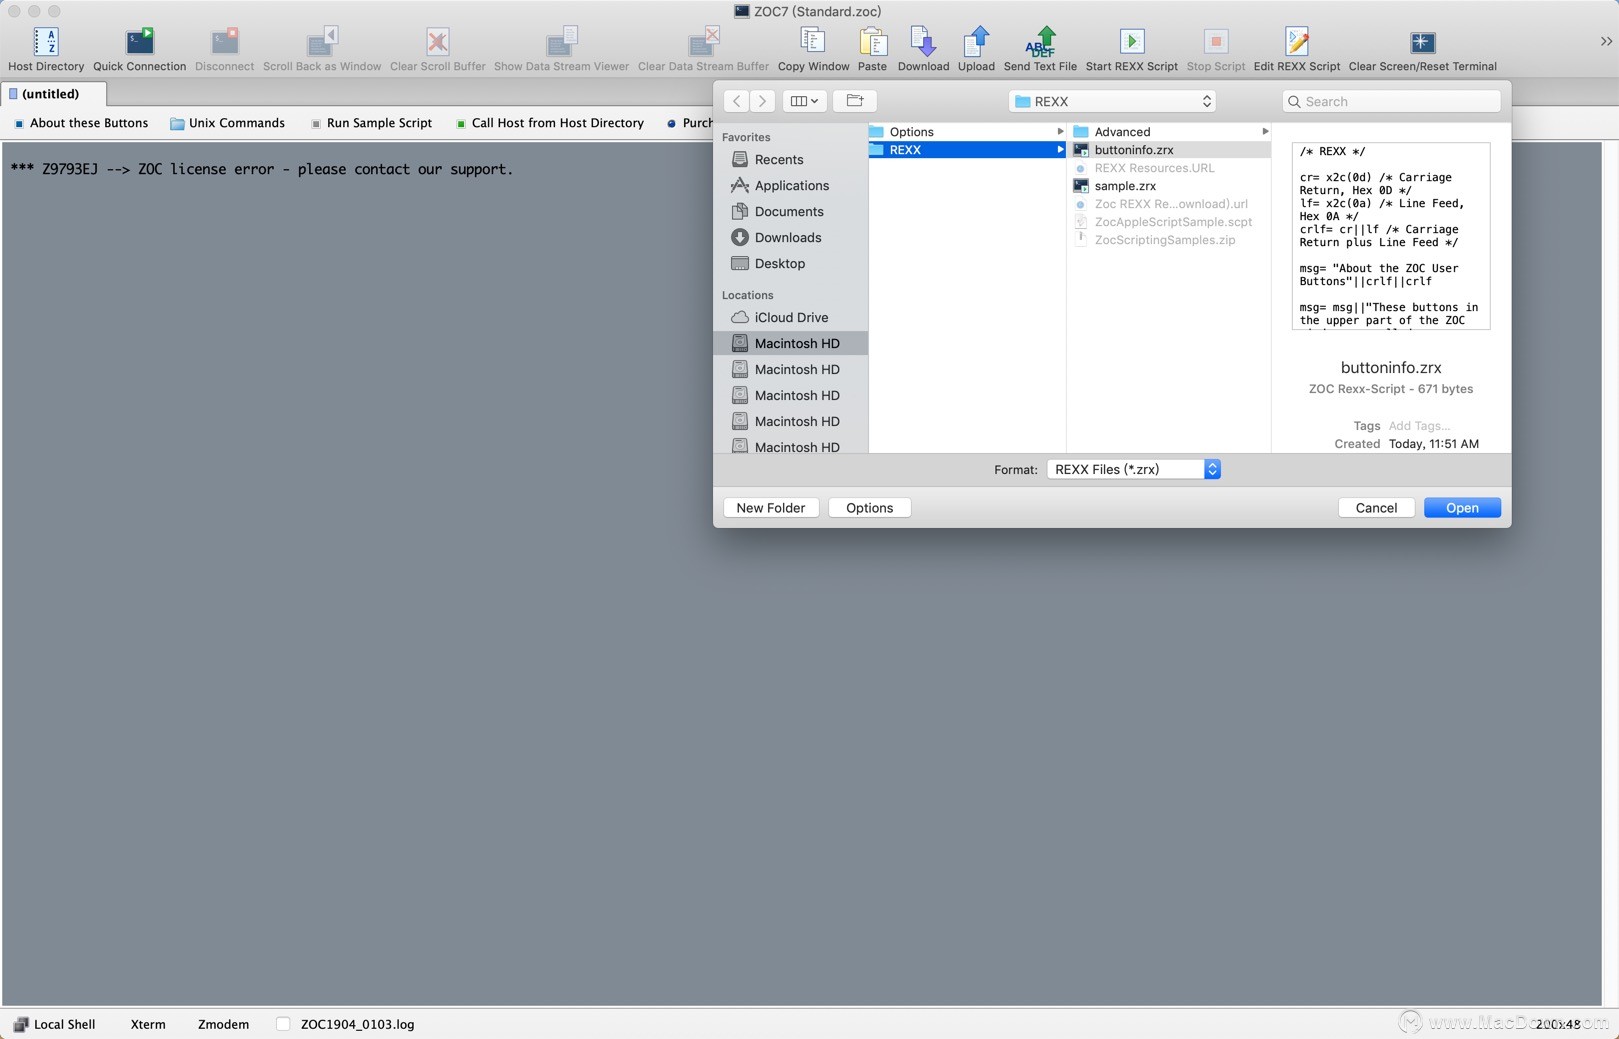This screenshot has width=1619, height=1039.
Task: Go back in file dialog navigation
Action: (x=736, y=101)
